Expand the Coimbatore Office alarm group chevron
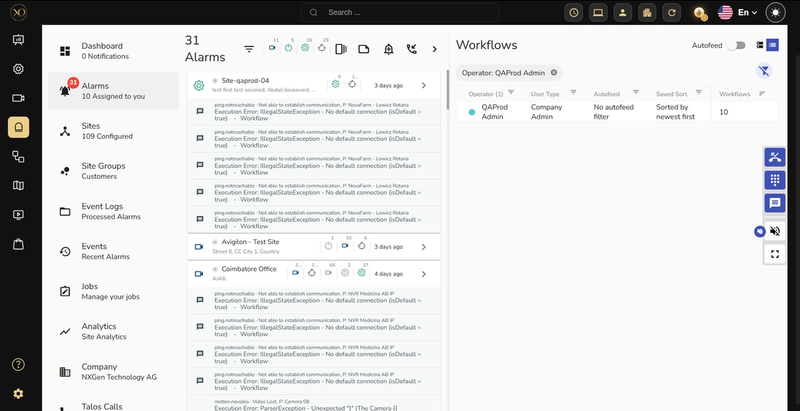The width and height of the screenshot is (800, 411). pos(423,273)
